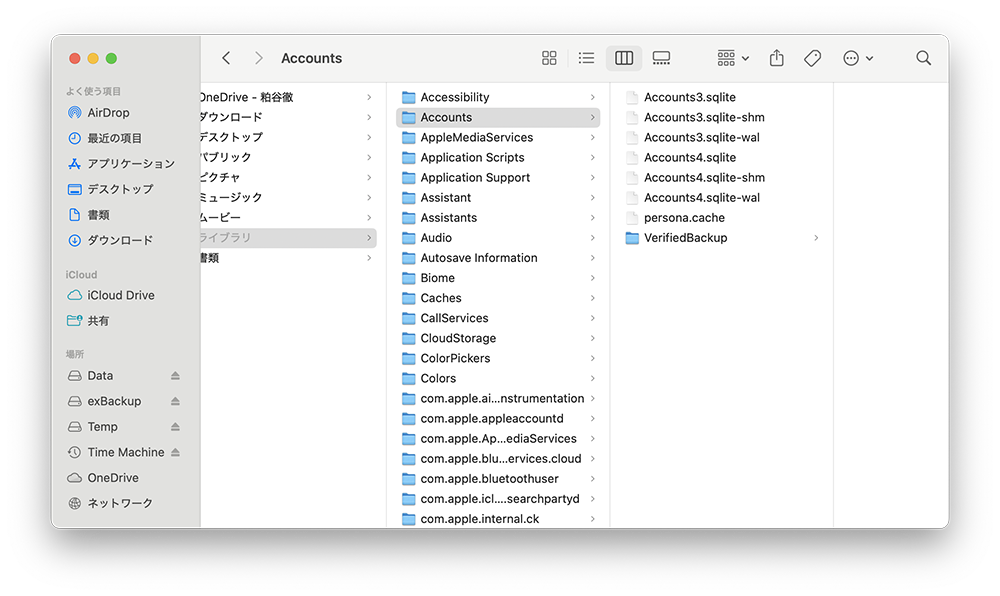Select the persona.cache file
This screenshot has height=596, width=1000.
pos(684,217)
